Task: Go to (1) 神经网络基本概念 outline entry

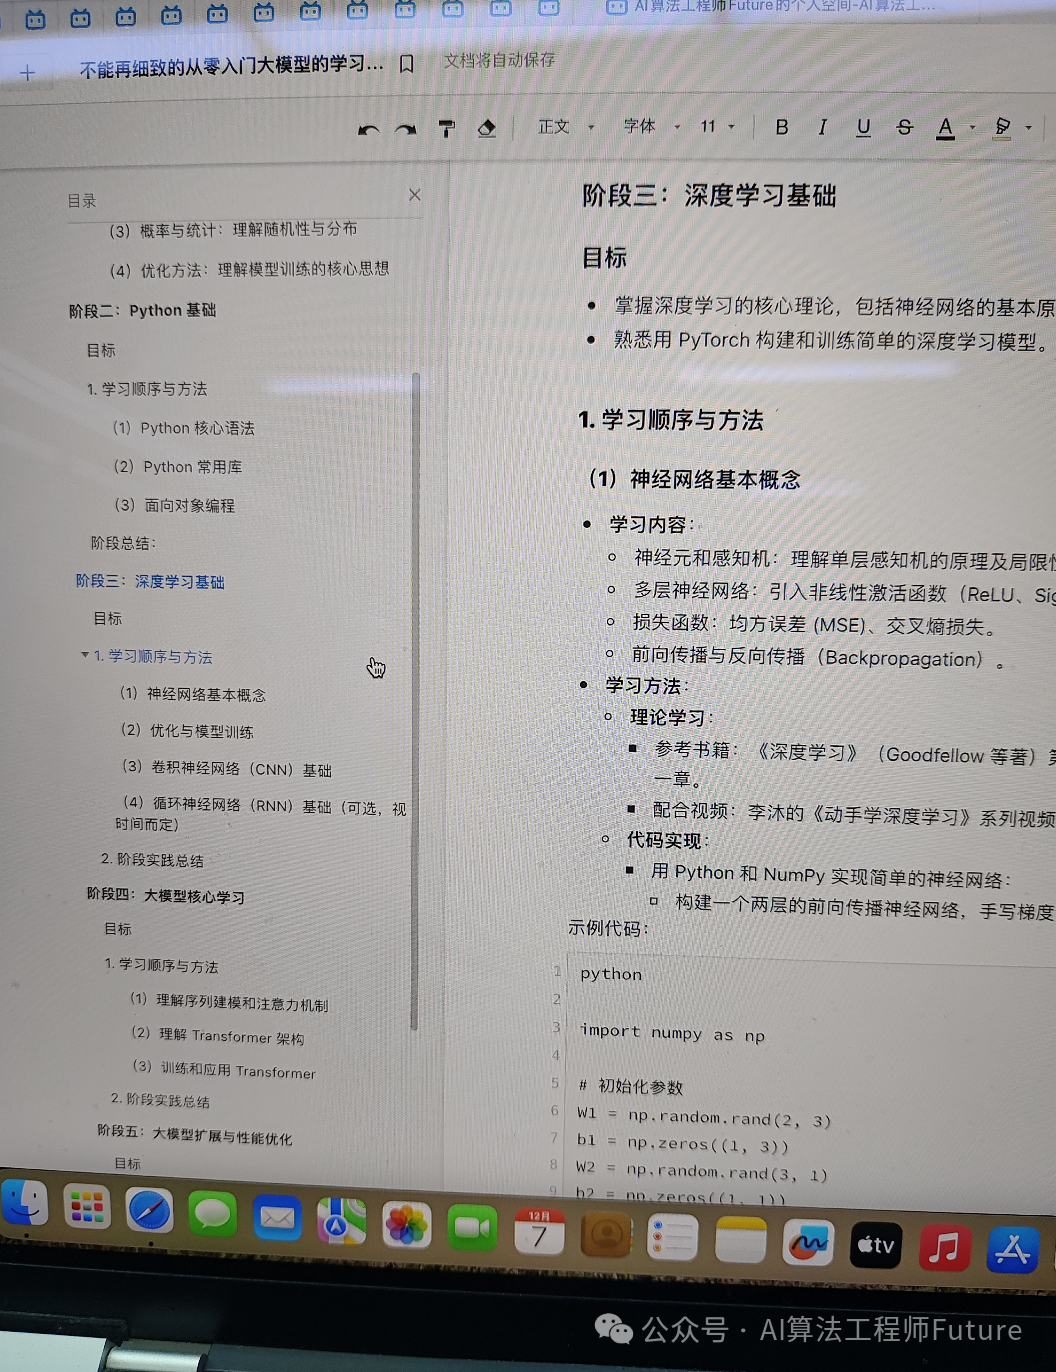Action: [193, 694]
